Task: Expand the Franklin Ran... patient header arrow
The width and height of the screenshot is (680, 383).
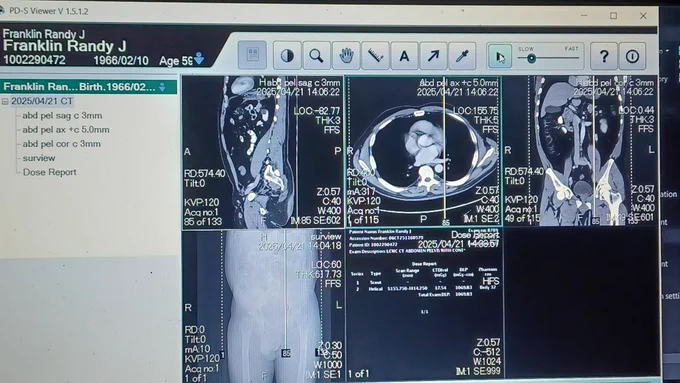Action: [162, 87]
